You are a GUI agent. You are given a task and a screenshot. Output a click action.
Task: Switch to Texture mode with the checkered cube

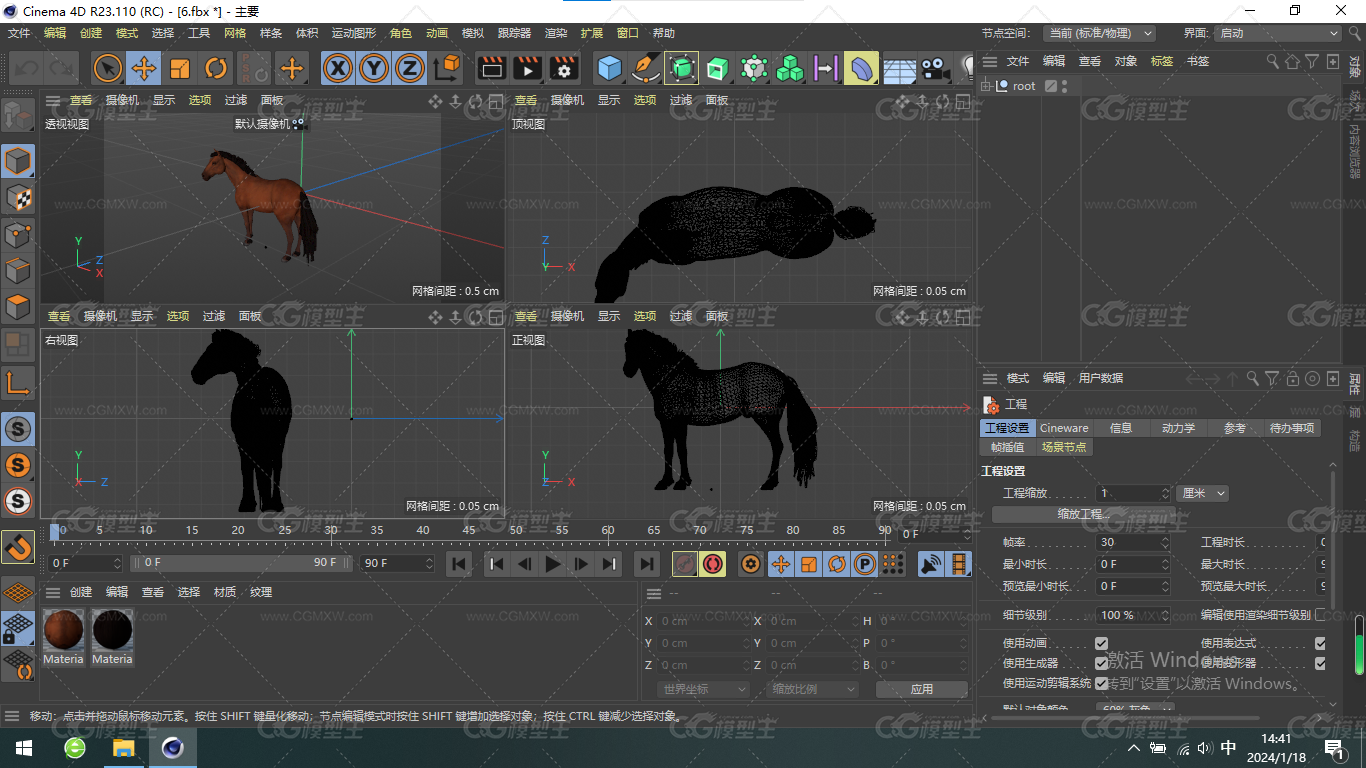click(18, 197)
